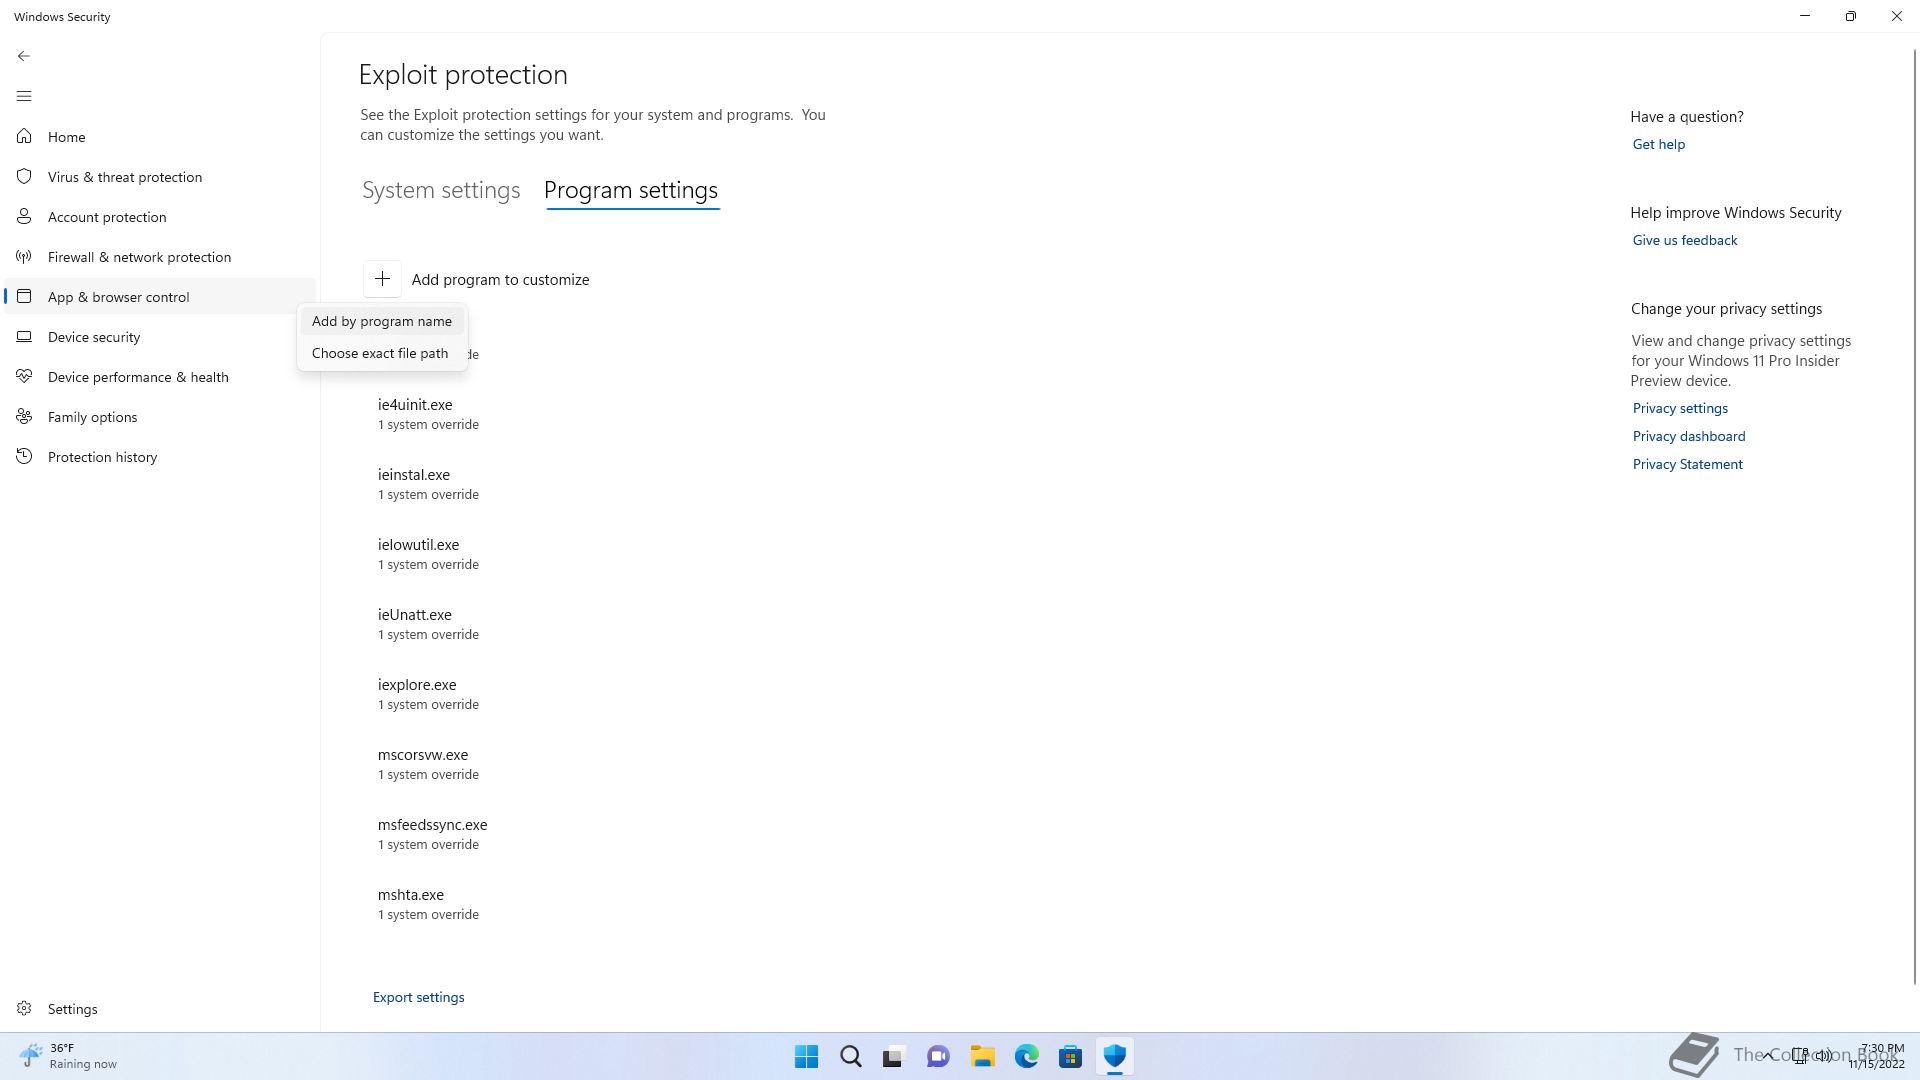Launch Microsoft Edge from taskbar
The height and width of the screenshot is (1080, 1920).
(1026, 1056)
